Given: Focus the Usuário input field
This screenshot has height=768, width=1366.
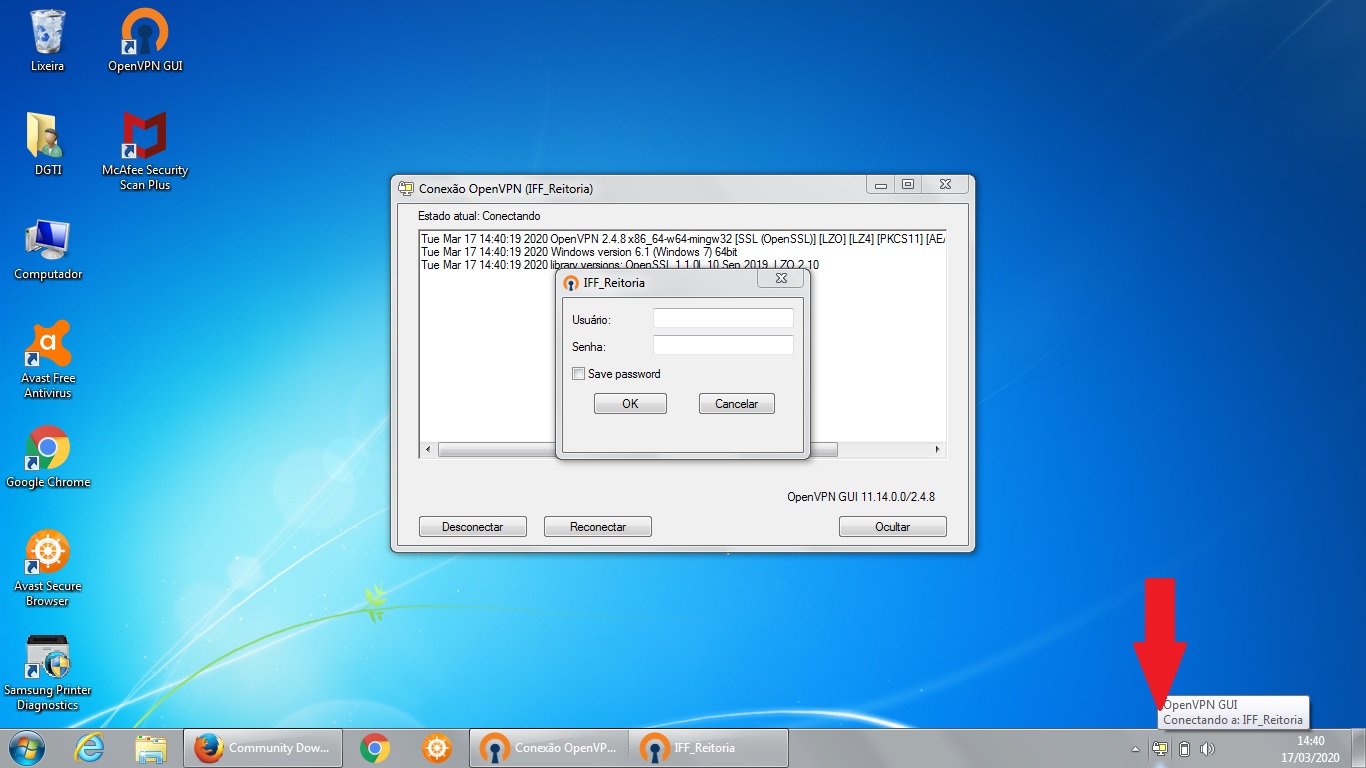Looking at the screenshot, I should (723, 318).
